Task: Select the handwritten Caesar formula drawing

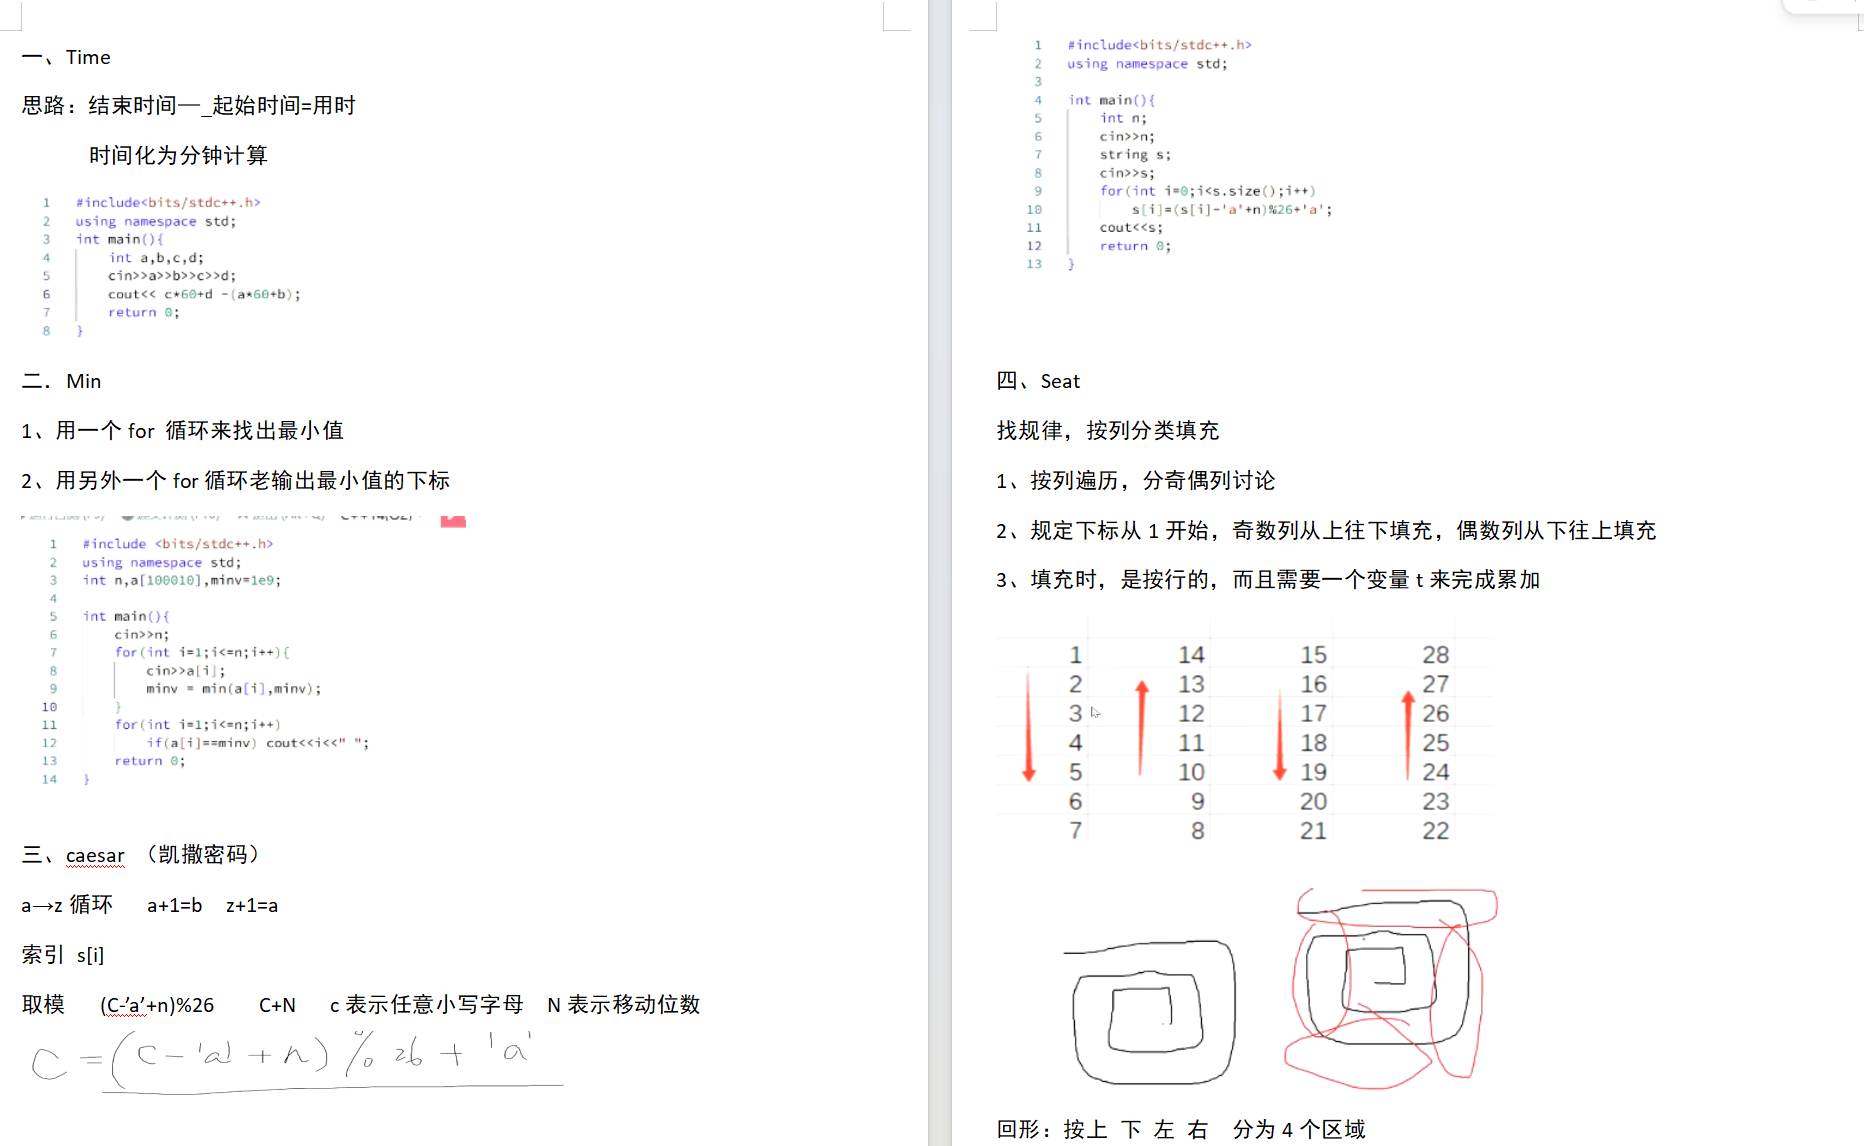Action: pyautogui.click(x=290, y=1058)
